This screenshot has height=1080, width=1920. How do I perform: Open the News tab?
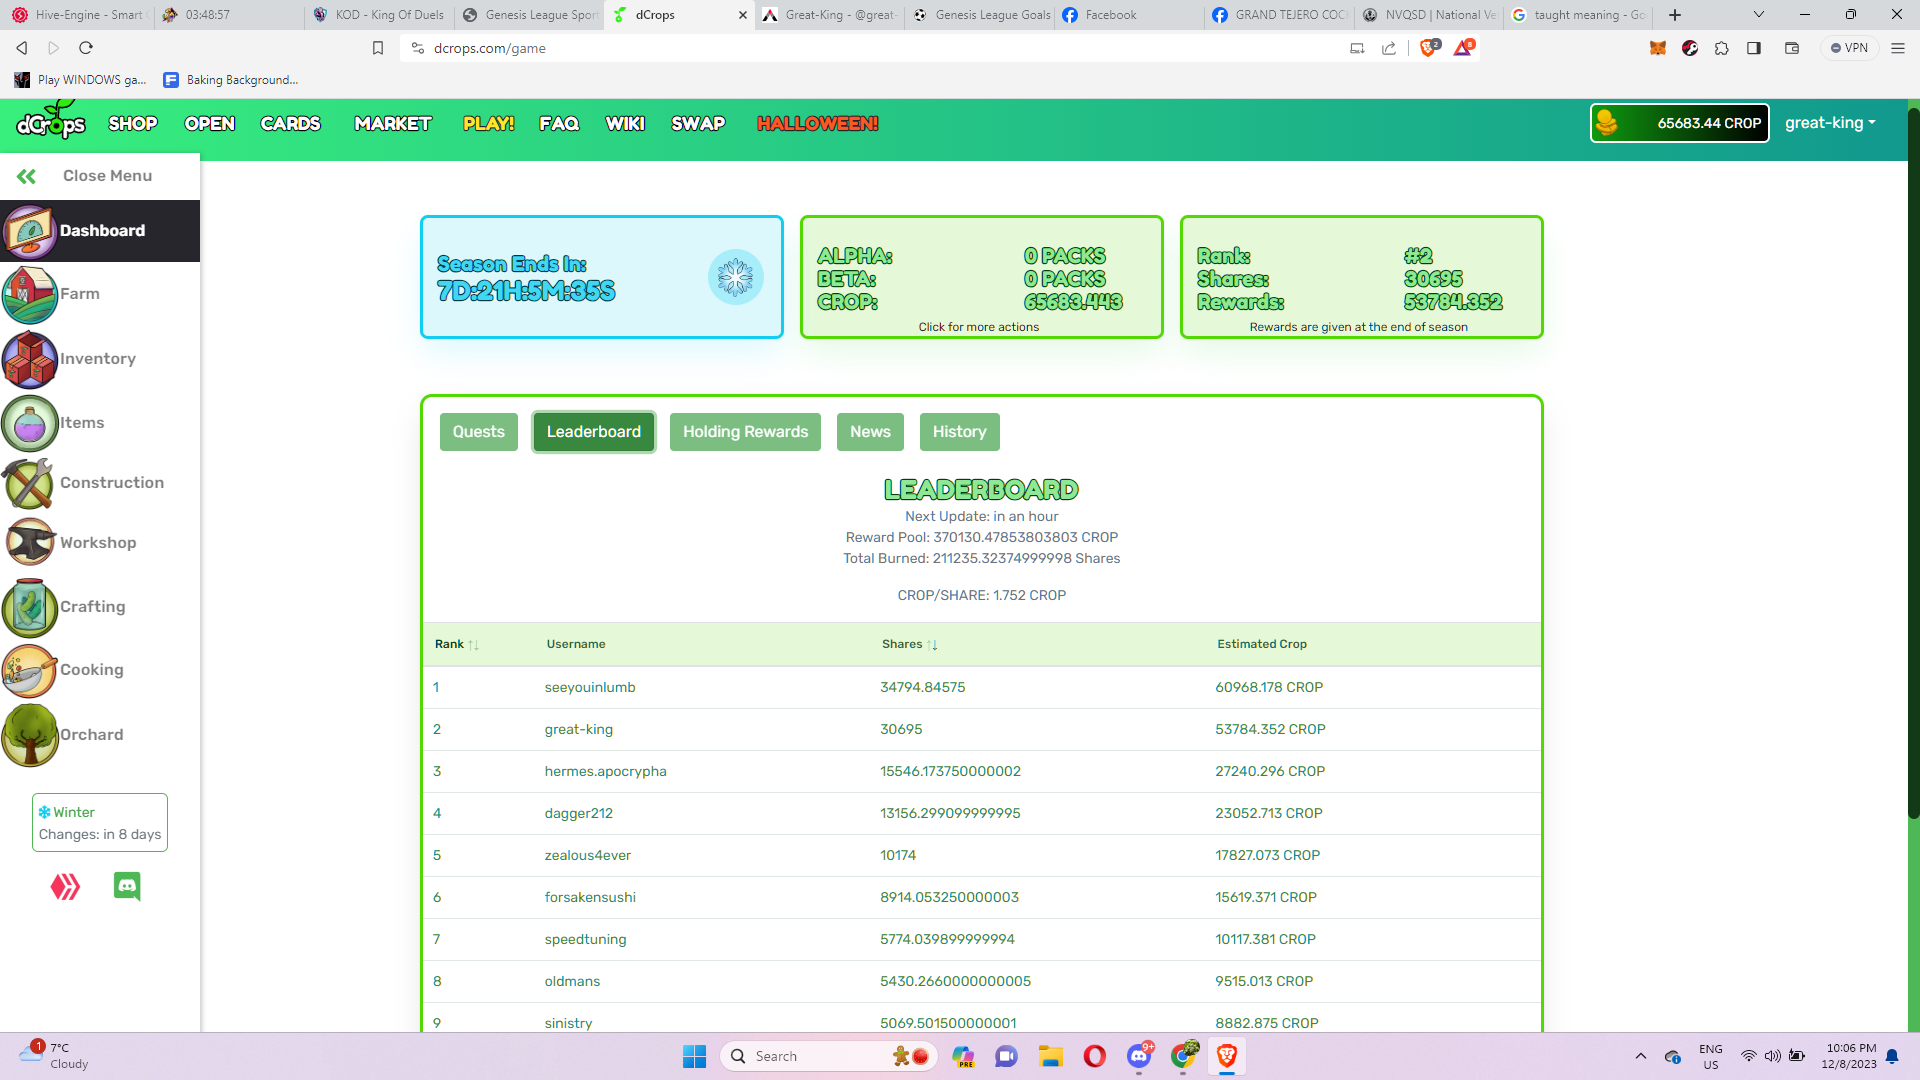tap(870, 432)
